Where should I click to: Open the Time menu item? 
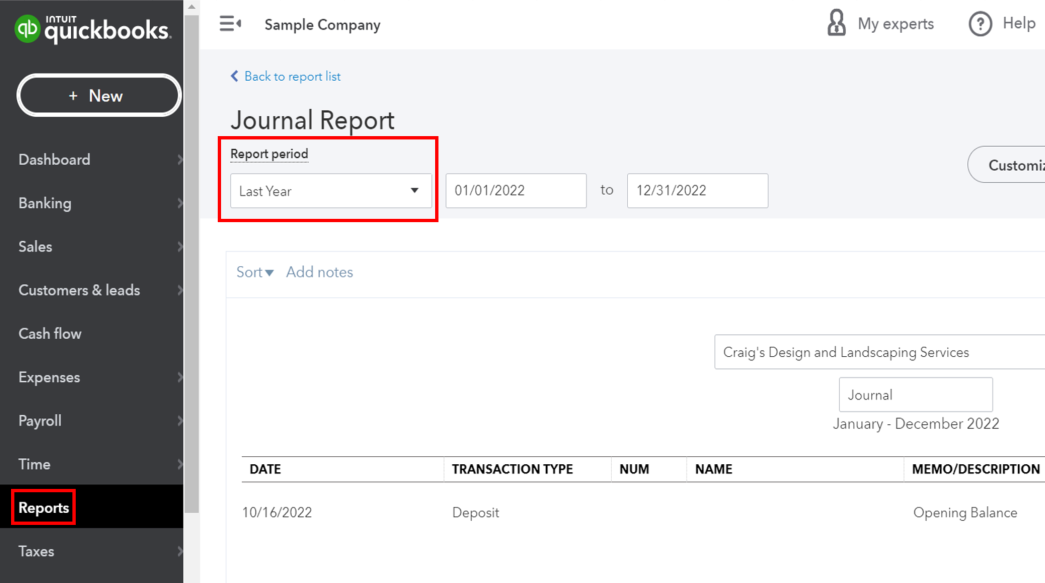click(x=35, y=464)
